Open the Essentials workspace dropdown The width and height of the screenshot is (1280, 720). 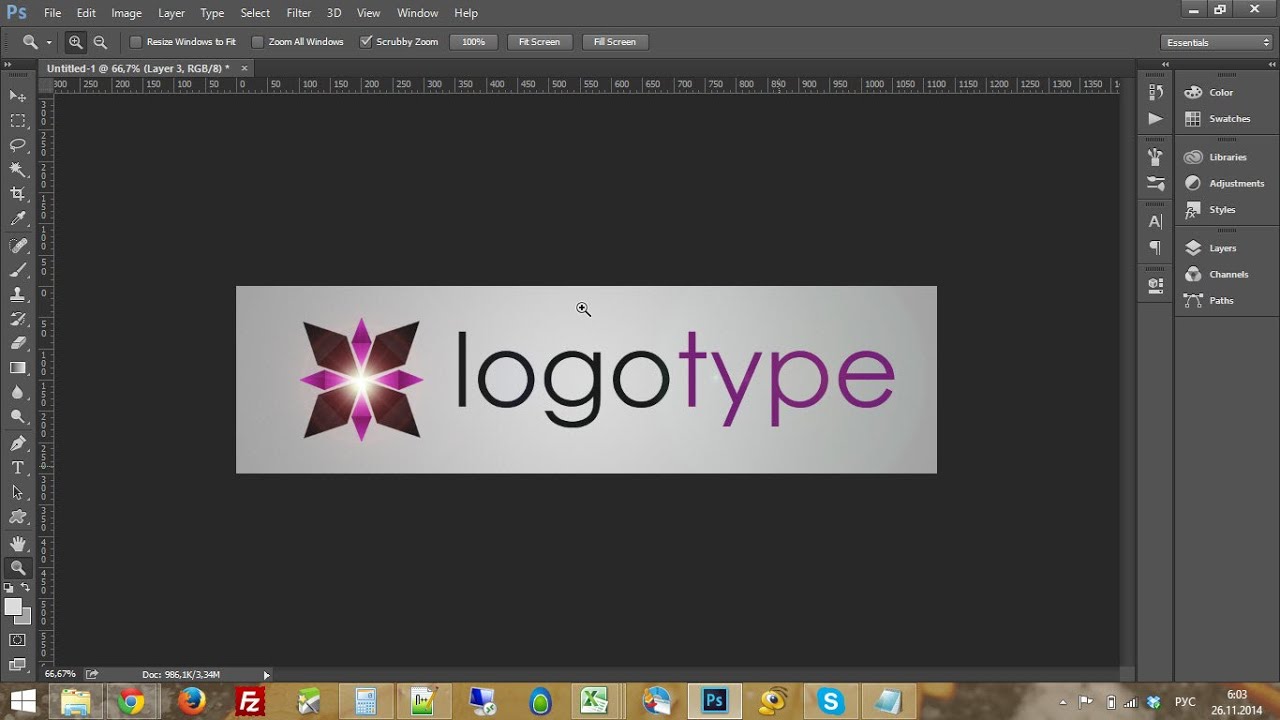pos(1217,42)
